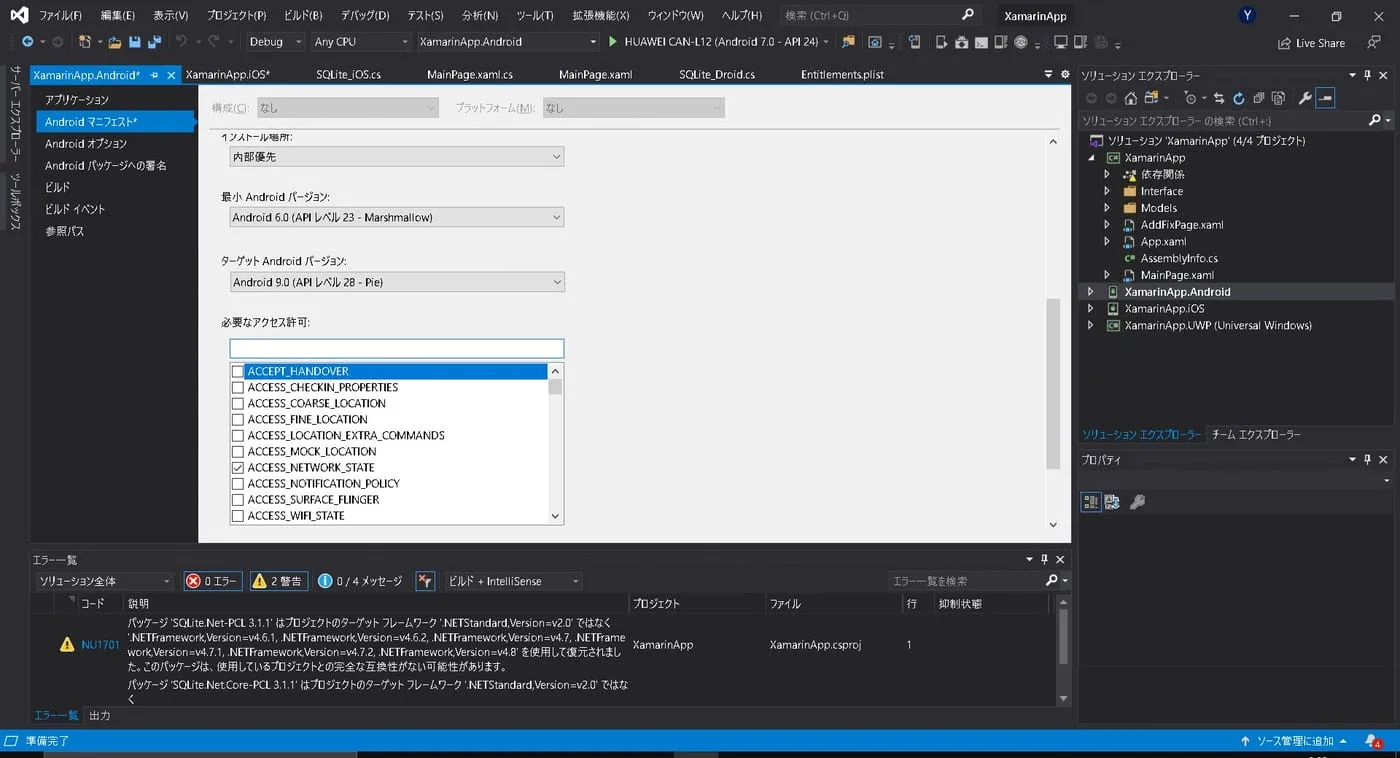This screenshot has width=1400, height=758.
Task: Open the デバッグ(D) menu
Action: 364,15
